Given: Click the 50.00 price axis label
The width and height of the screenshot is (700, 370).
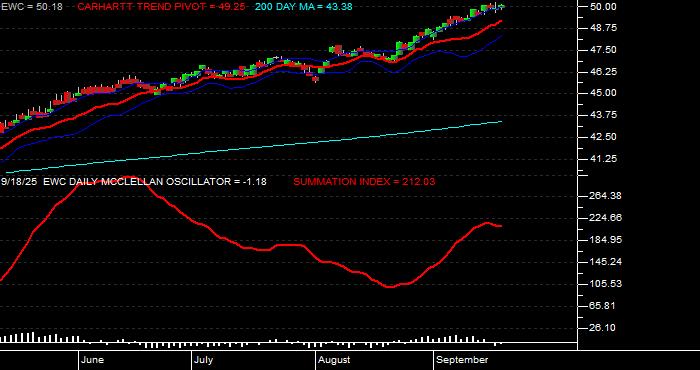Looking at the screenshot, I should (x=603, y=7).
